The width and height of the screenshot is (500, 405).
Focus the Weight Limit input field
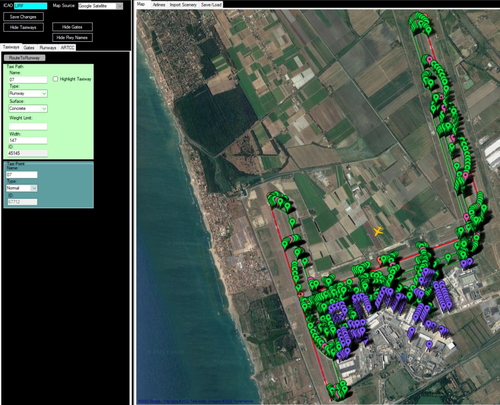[x=28, y=126]
